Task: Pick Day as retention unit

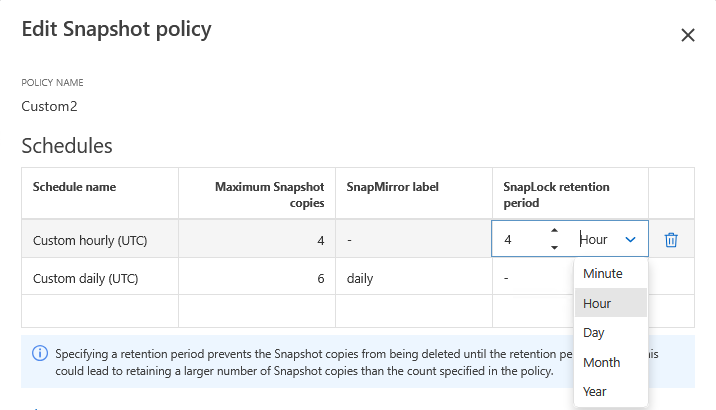Action: point(594,332)
